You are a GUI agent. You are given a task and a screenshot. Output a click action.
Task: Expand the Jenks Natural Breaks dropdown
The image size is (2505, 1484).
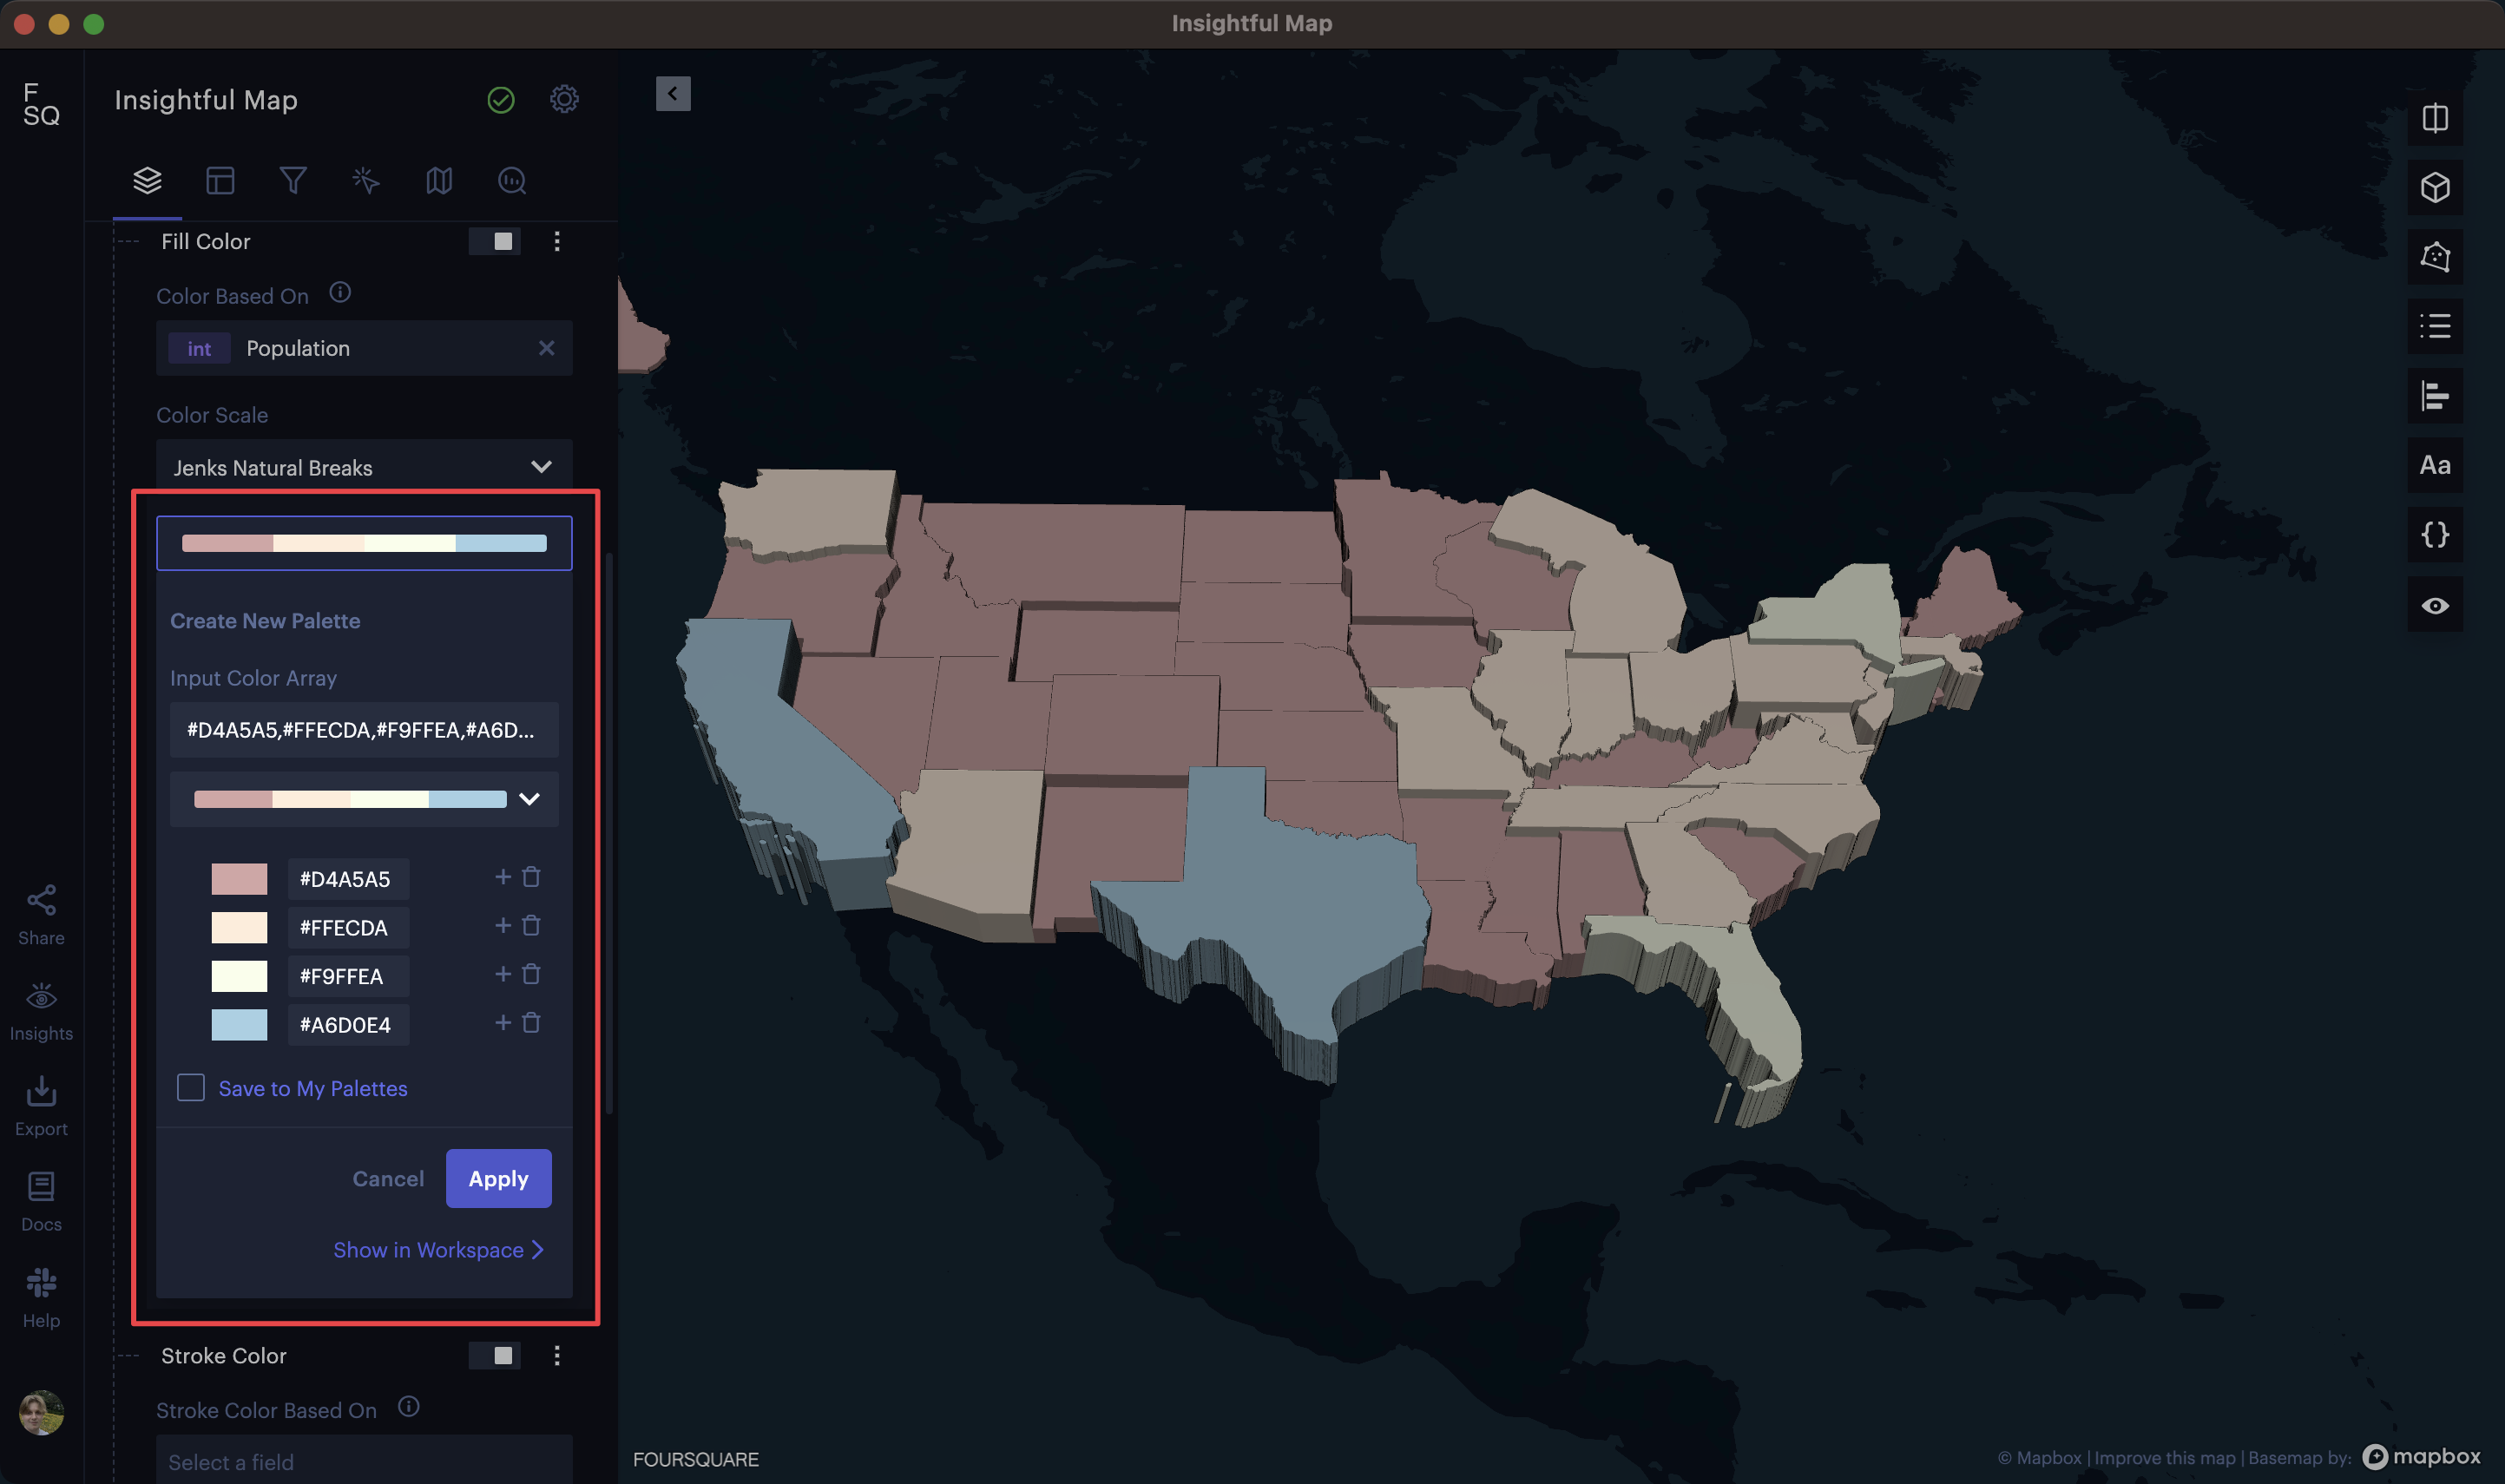(x=364, y=467)
